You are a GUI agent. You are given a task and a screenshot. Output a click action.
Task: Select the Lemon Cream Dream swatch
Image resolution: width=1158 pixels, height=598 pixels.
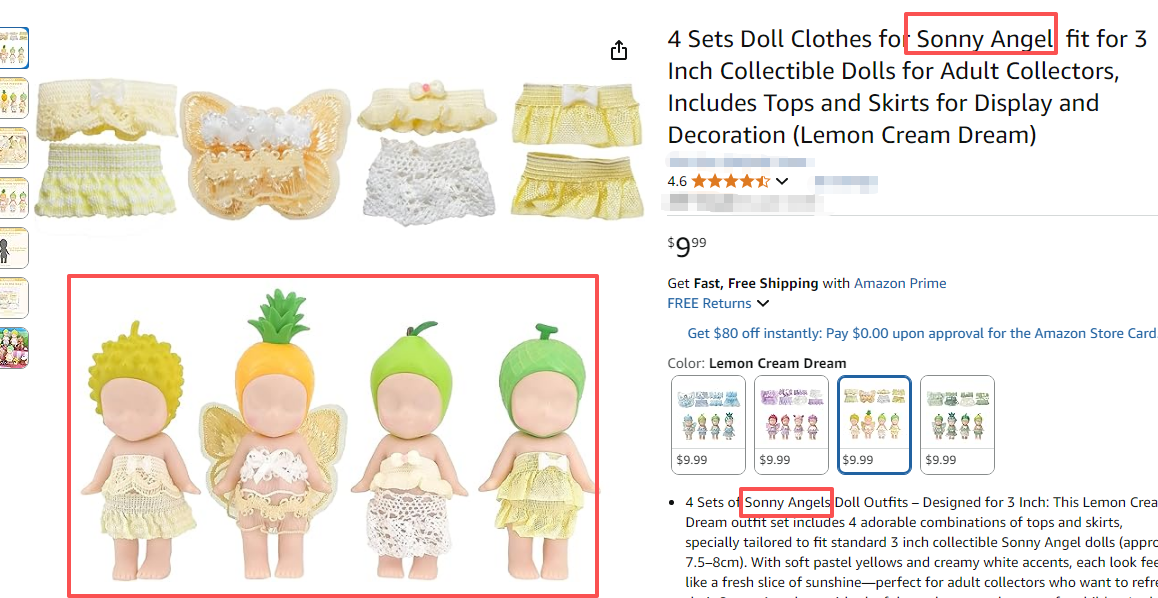click(874, 424)
